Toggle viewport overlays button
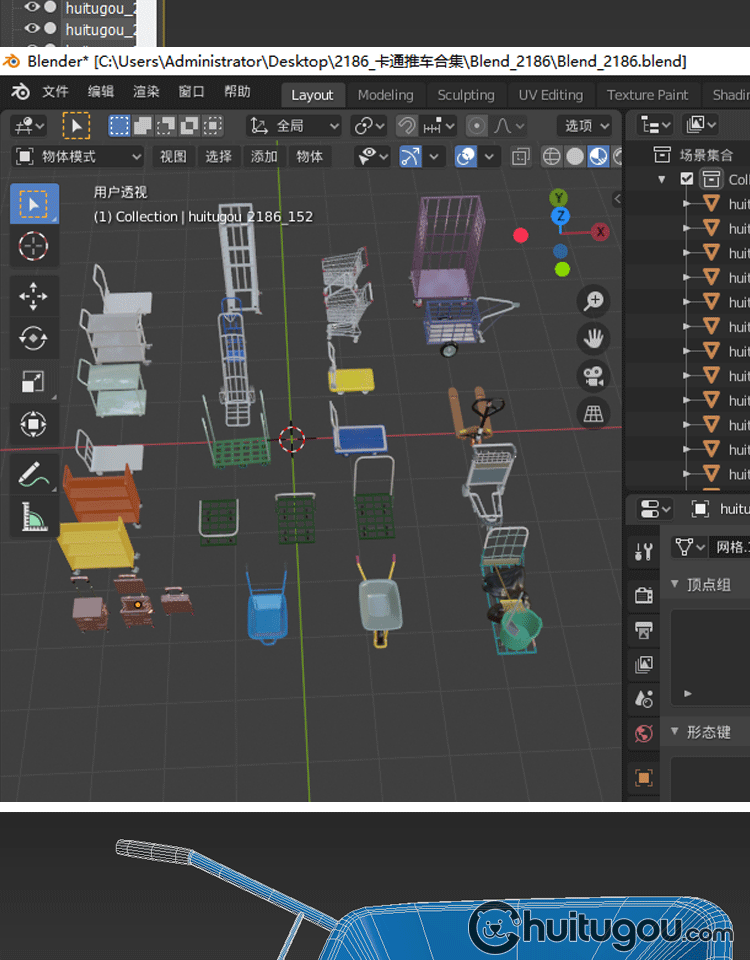 click(x=466, y=157)
